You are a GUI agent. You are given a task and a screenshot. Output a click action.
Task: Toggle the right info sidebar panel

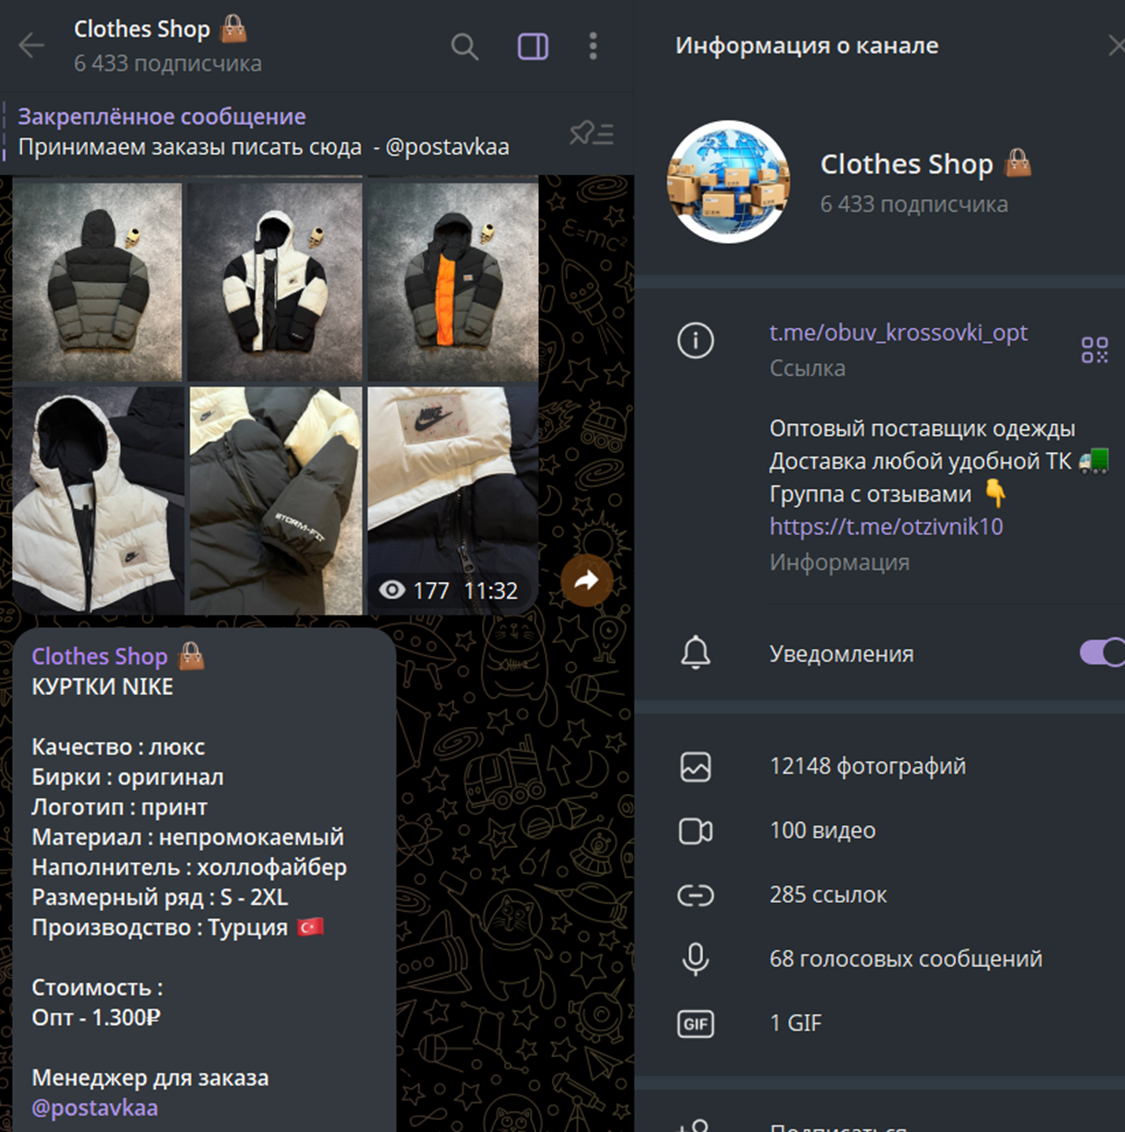point(533,47)
